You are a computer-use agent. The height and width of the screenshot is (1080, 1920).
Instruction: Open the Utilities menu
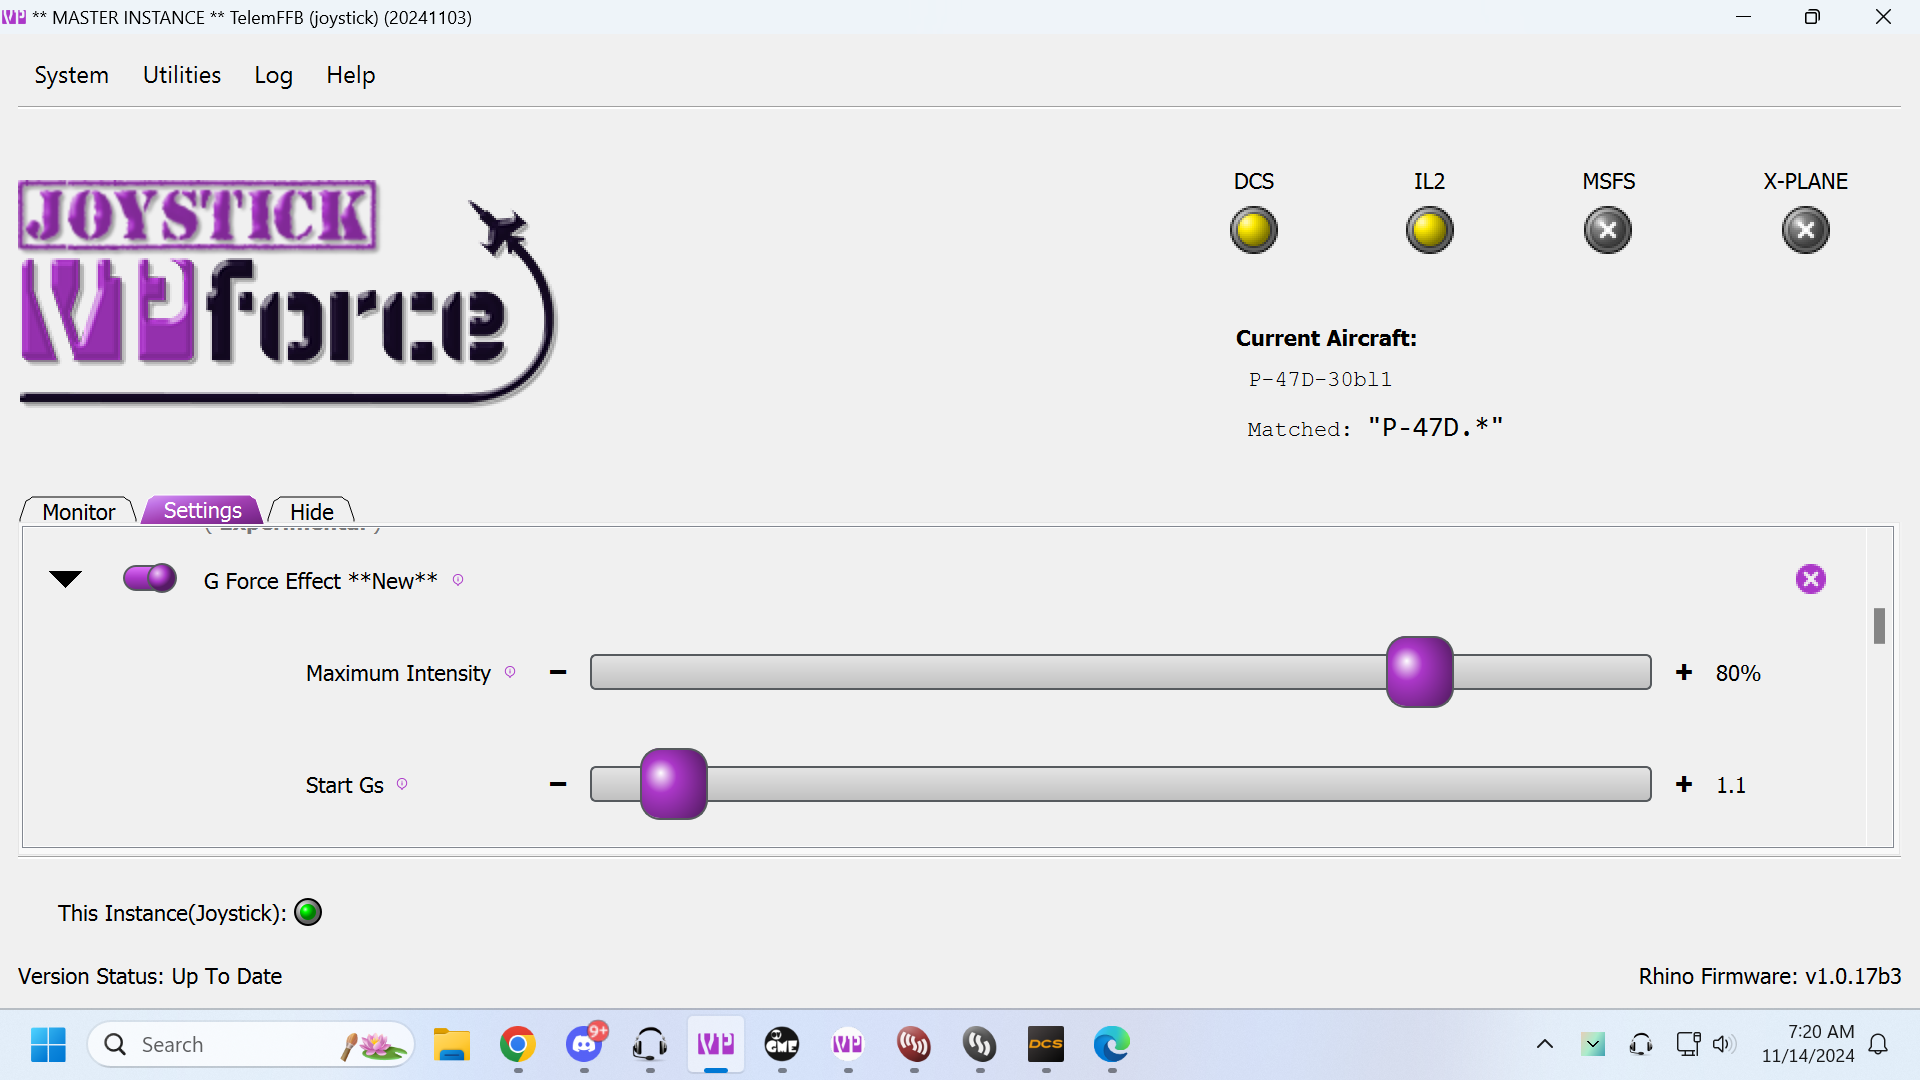tap(181, 75)
